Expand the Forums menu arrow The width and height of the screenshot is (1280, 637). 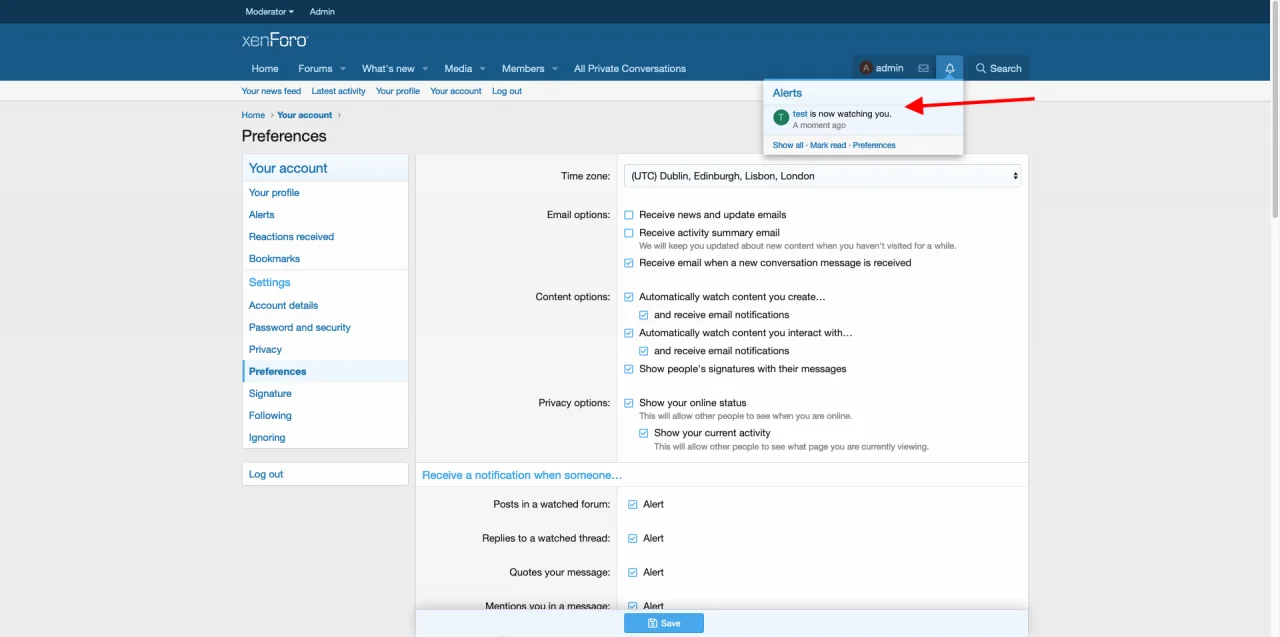[x=343, y=69]
